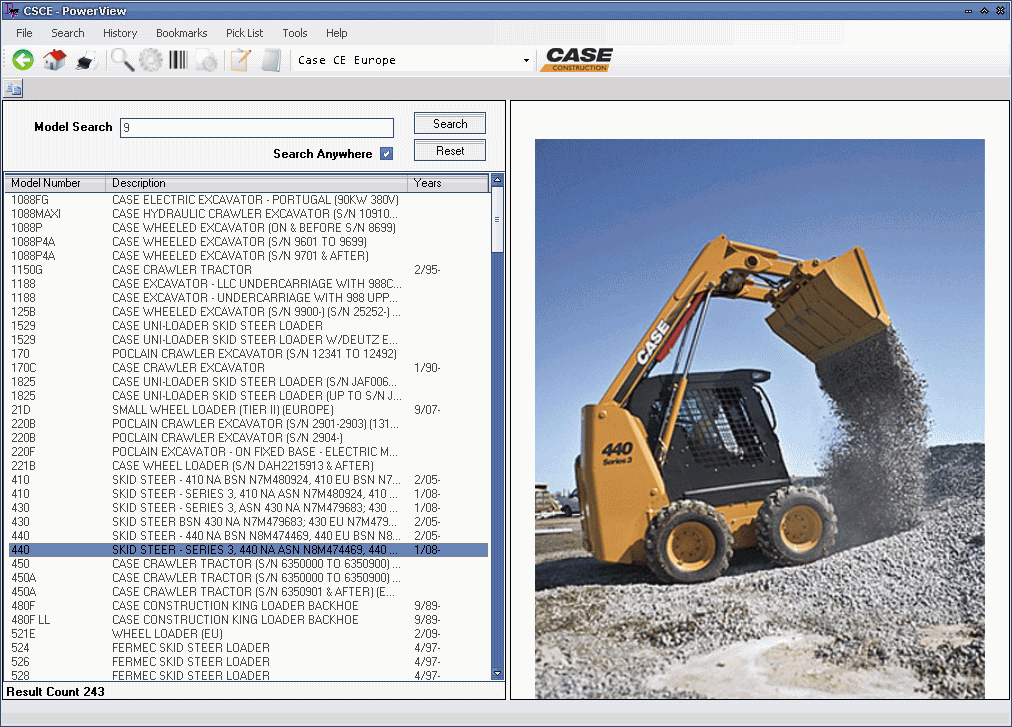Toggle the Search Anywhere checkbox
1012x727 pixels.
click(386, 154)
